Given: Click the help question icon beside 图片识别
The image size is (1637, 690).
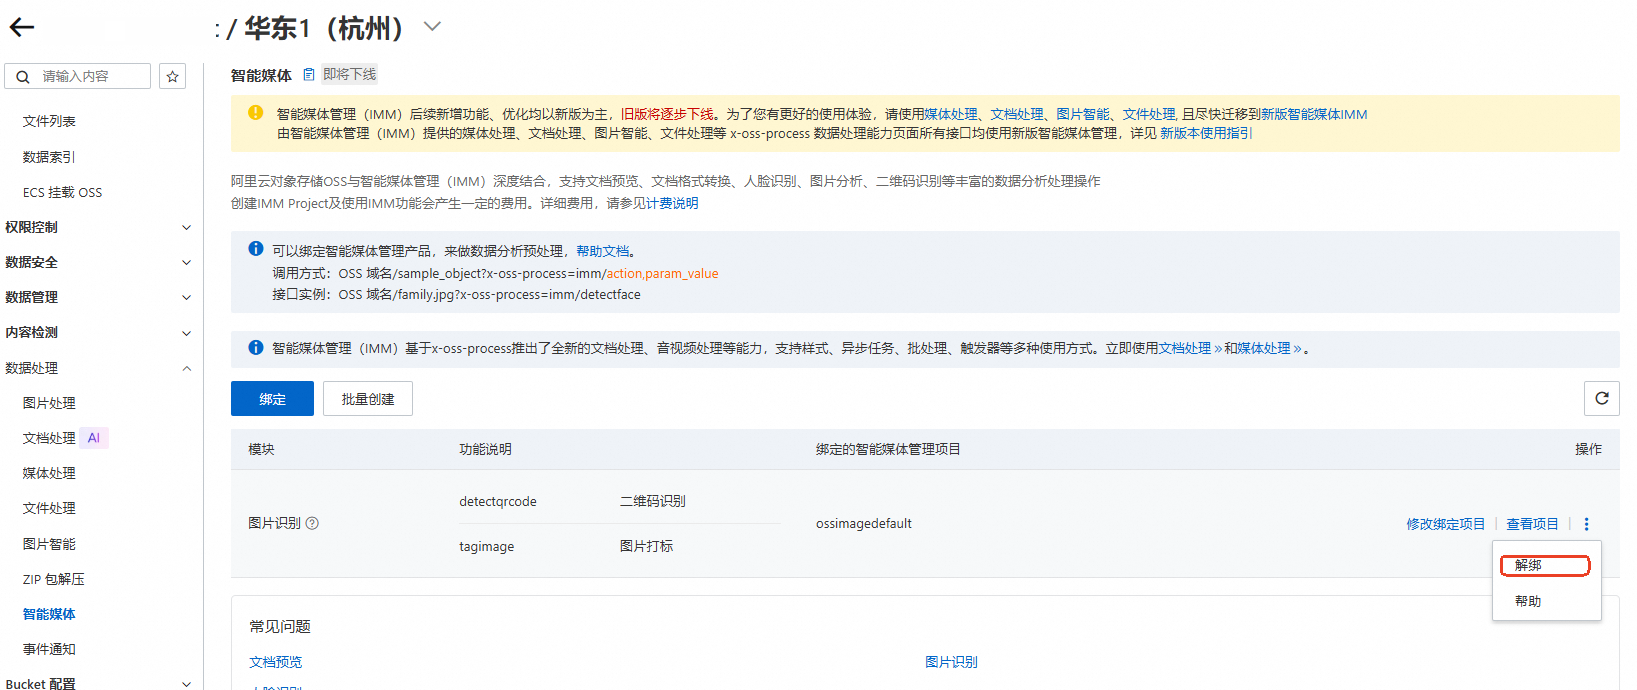Looking at the screenshot, I should 312,523.
